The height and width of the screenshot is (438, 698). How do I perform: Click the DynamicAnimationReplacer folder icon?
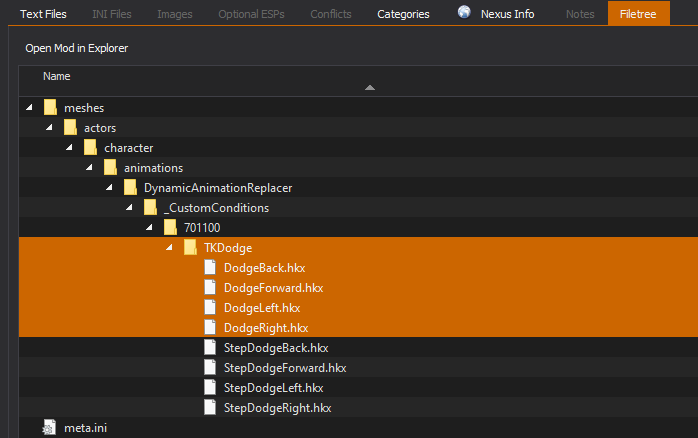point(130,187)
